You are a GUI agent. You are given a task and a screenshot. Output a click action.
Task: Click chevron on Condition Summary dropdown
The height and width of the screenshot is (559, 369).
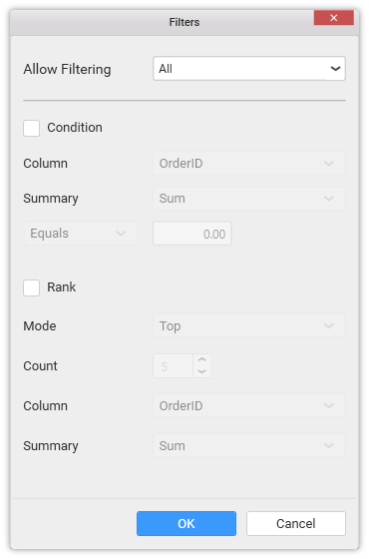[328, 199]
